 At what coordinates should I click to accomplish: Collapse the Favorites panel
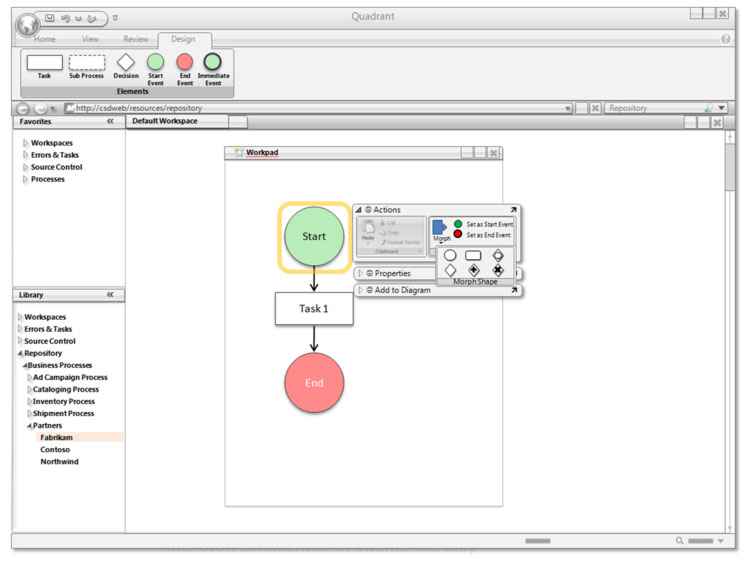click(x=110, y=121)
